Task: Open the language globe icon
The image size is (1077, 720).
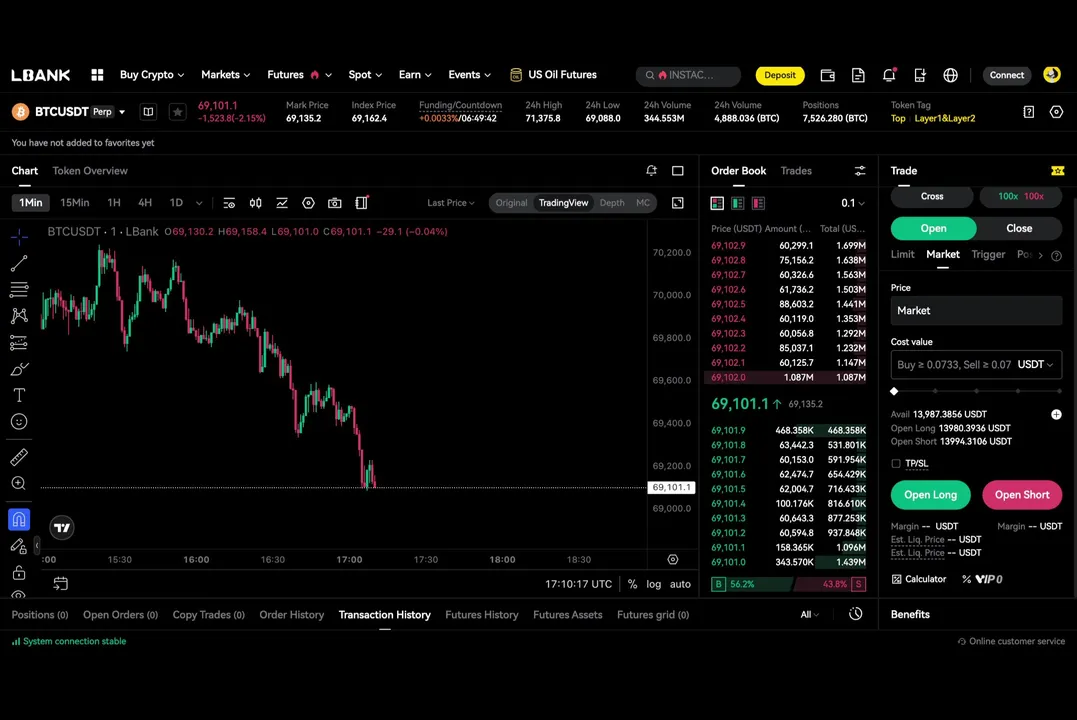Action: point(951,75)
